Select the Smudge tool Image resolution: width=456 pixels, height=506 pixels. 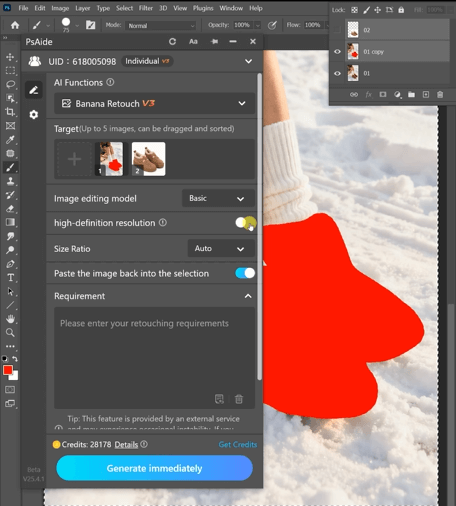coord(10,236)
